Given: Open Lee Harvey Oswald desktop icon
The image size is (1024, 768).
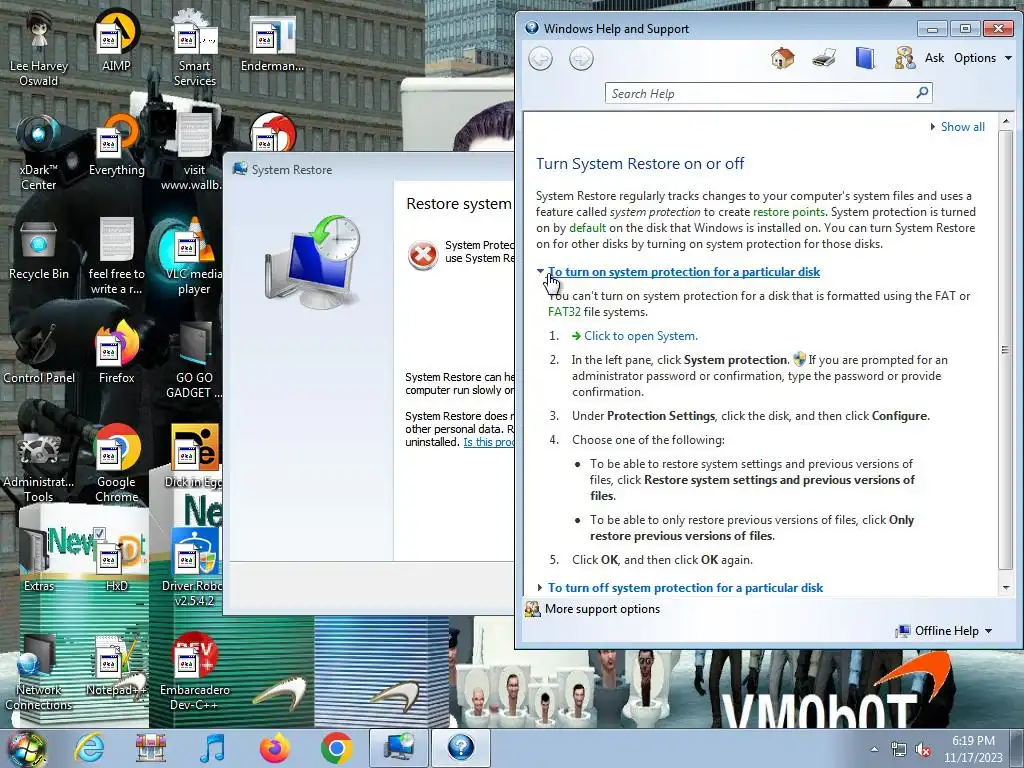Looking at the screenshot, I should (x=39, y=48).
